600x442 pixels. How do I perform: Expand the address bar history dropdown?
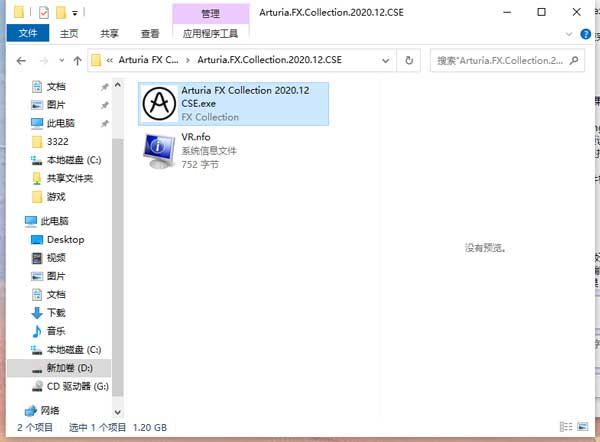[x=386, y=60]
